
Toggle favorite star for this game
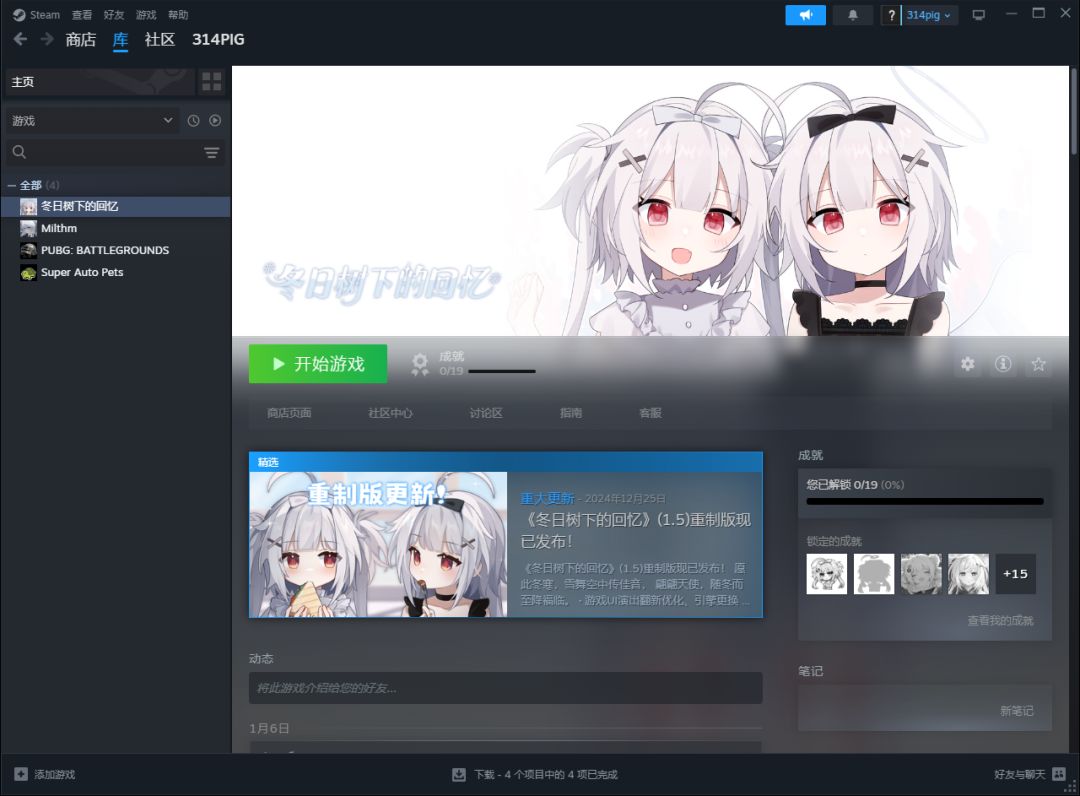tap(1038, 364)
